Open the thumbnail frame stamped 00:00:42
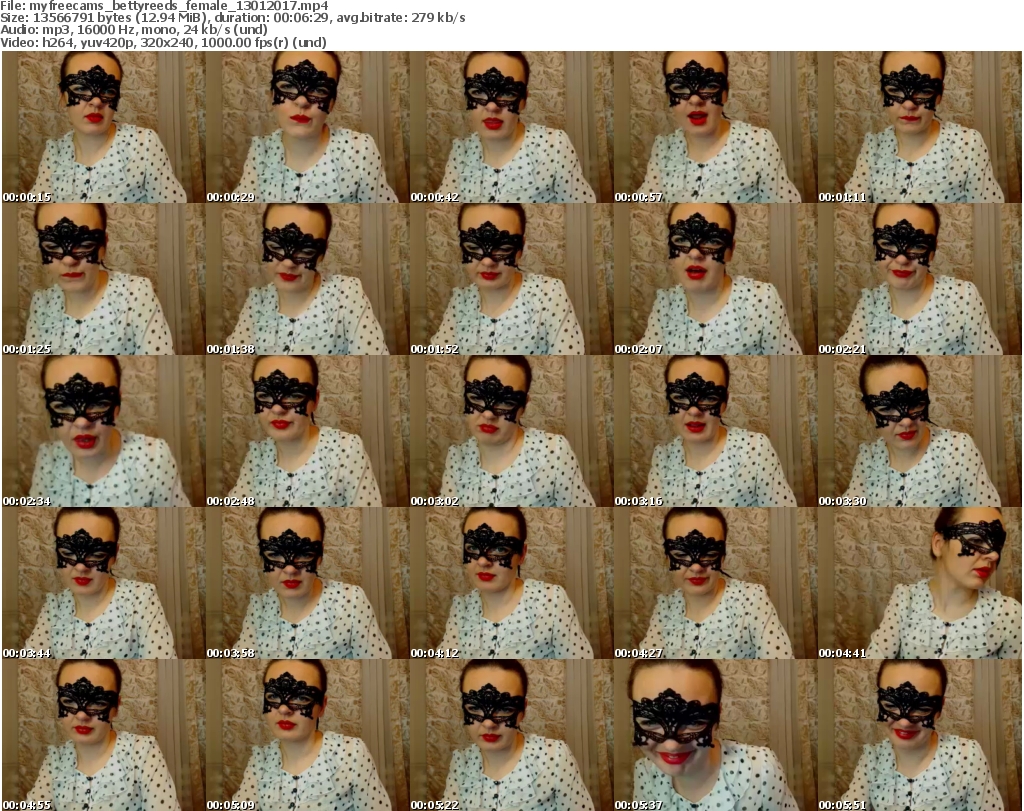Viewport: 1024px width, 811px height. [511, 127]
